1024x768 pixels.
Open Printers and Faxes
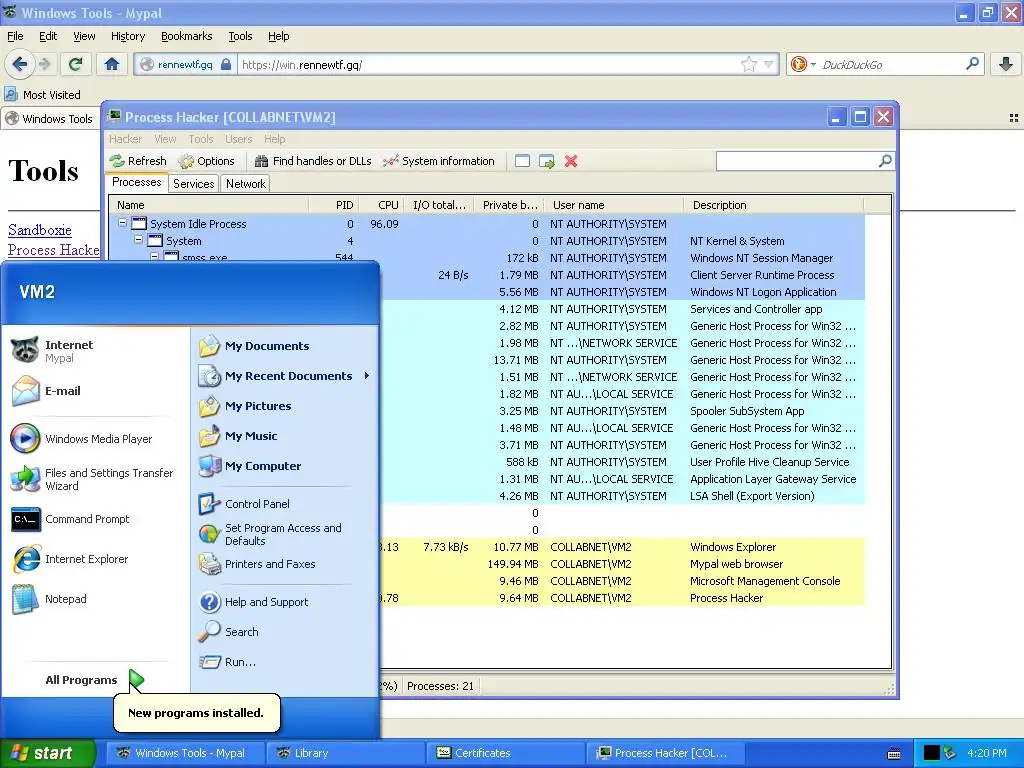[x=257, y=564]
